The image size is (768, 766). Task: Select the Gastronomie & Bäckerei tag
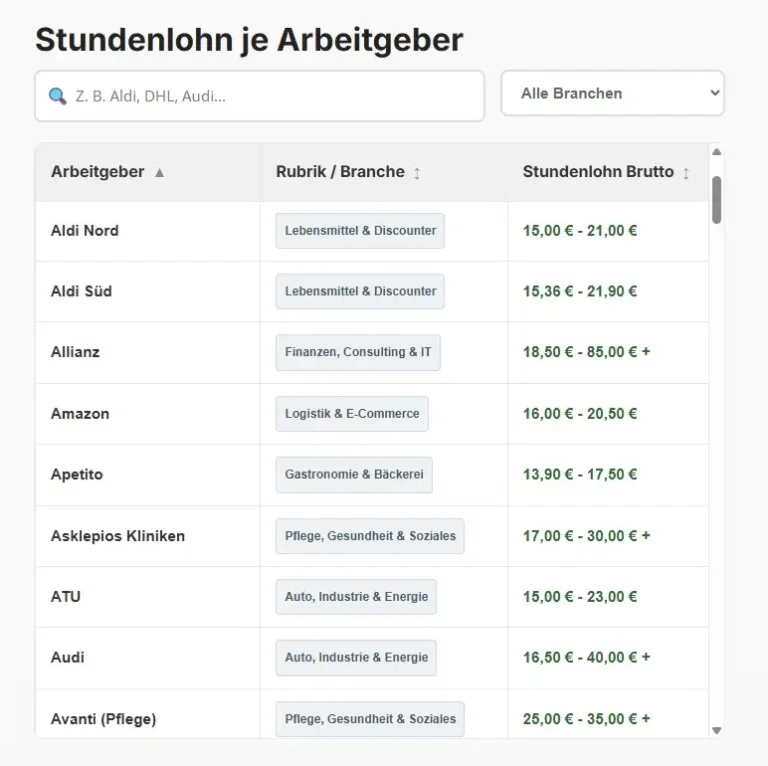click(354, 475)
